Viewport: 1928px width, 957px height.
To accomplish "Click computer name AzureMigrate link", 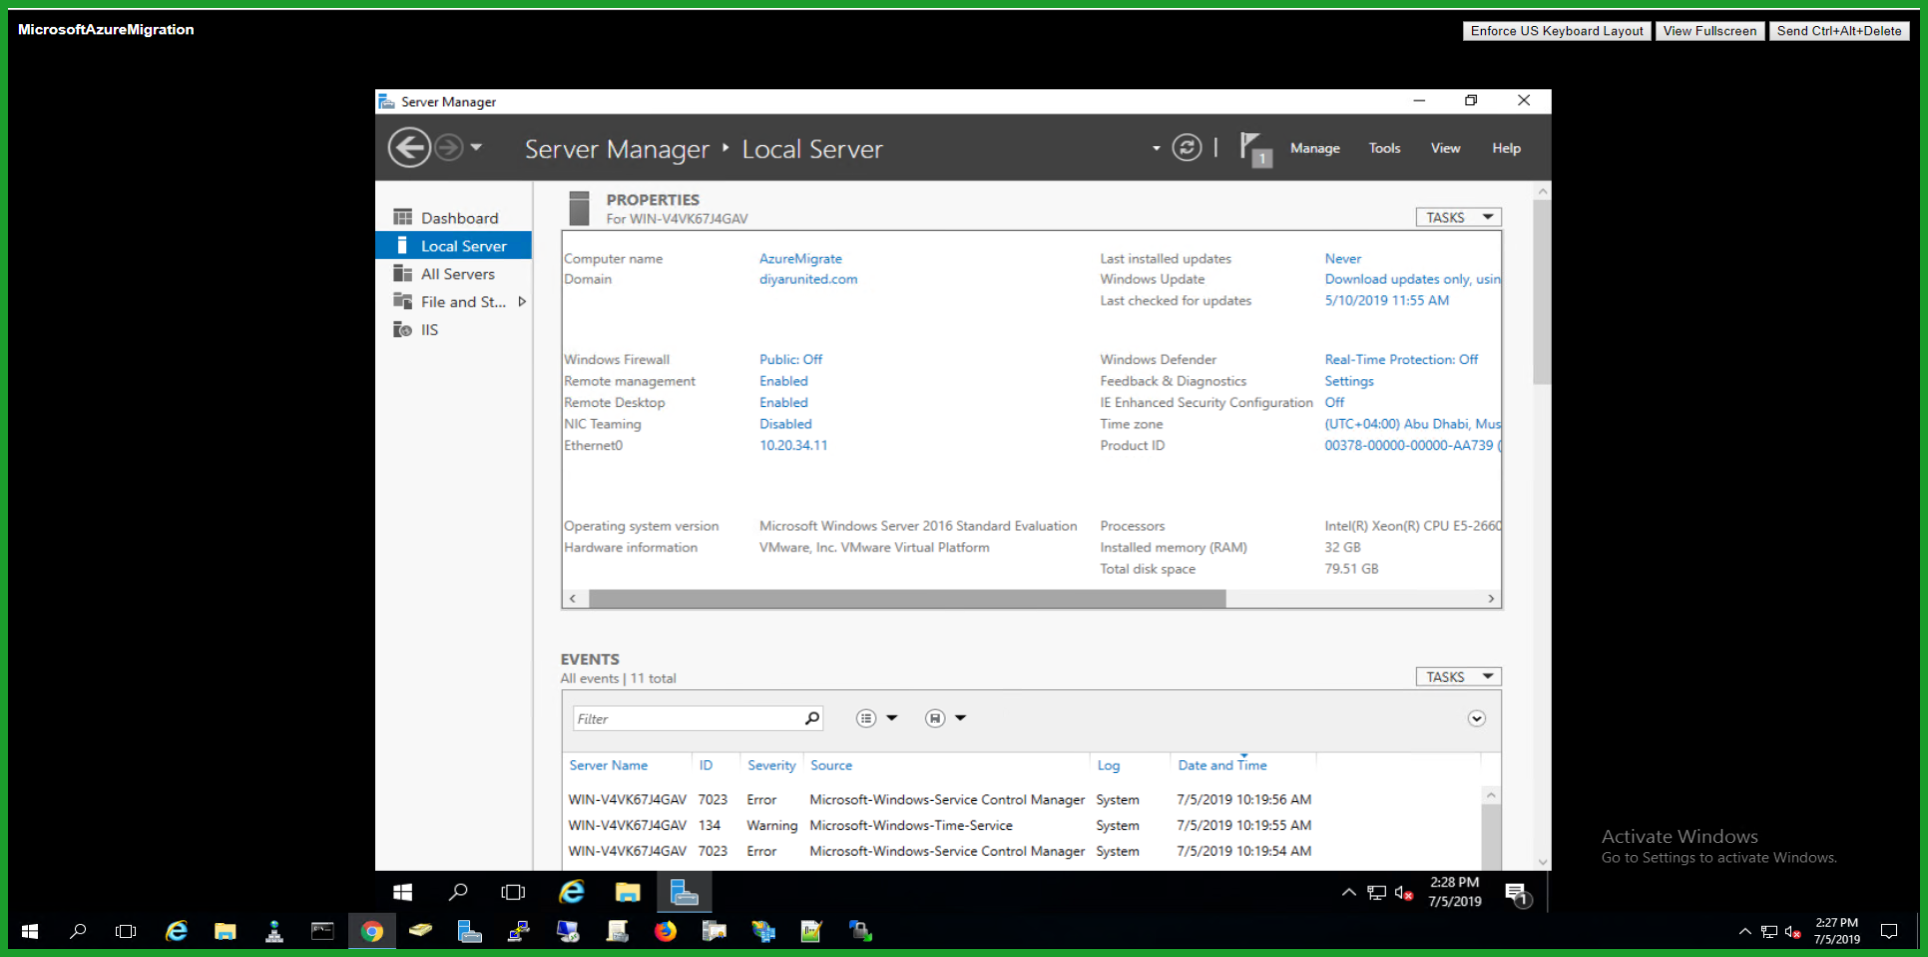I will [x=800, y=258].
